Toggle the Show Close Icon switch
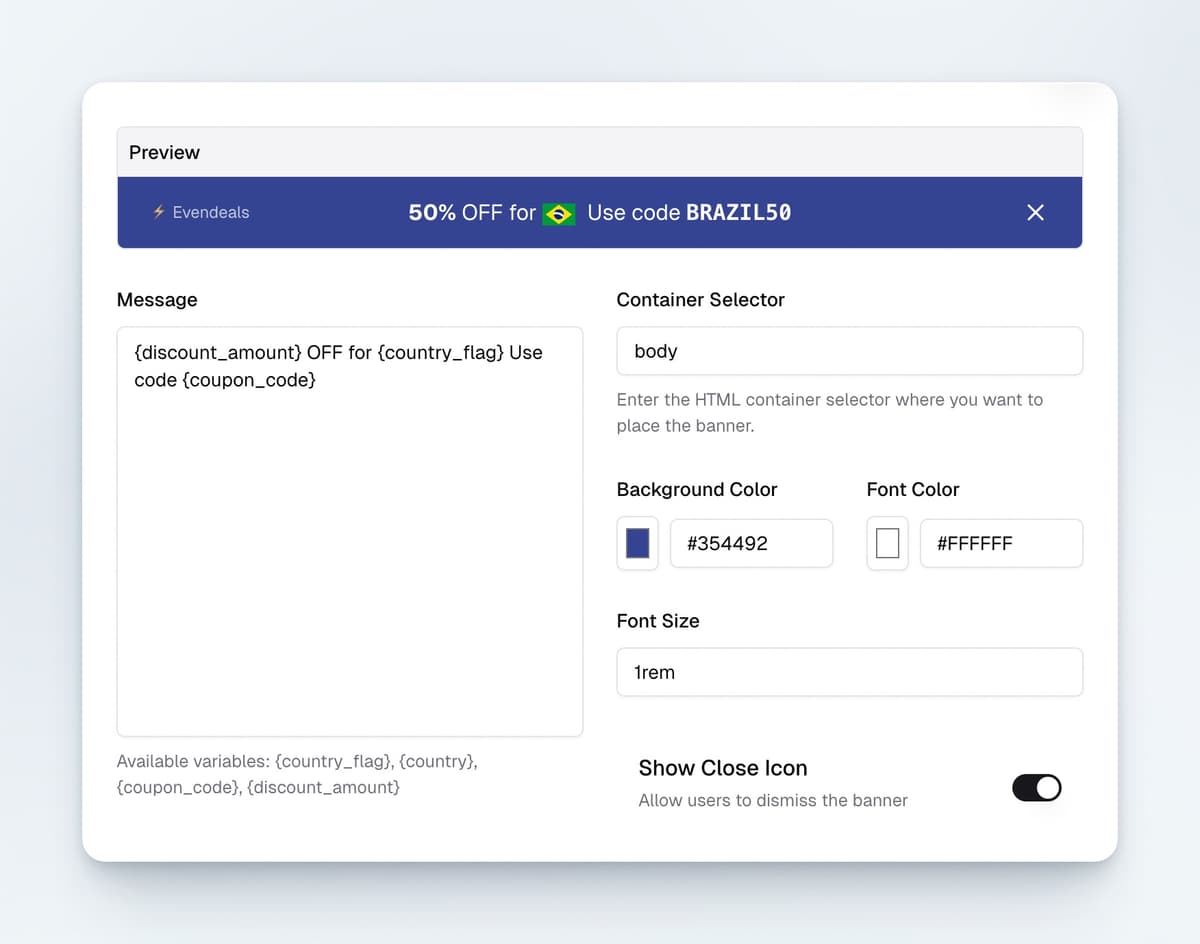This screenshot has height=944, width=1200. (x=1036, y=788)
